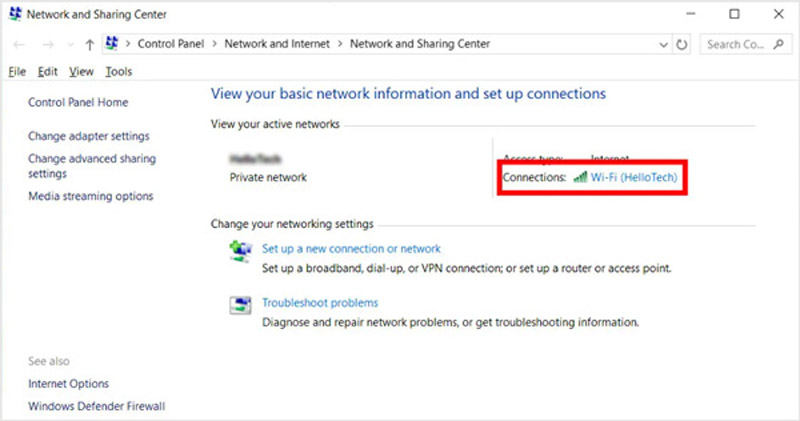Expand chevron after Network and Internet breadcrumb

tap(340, 45)
